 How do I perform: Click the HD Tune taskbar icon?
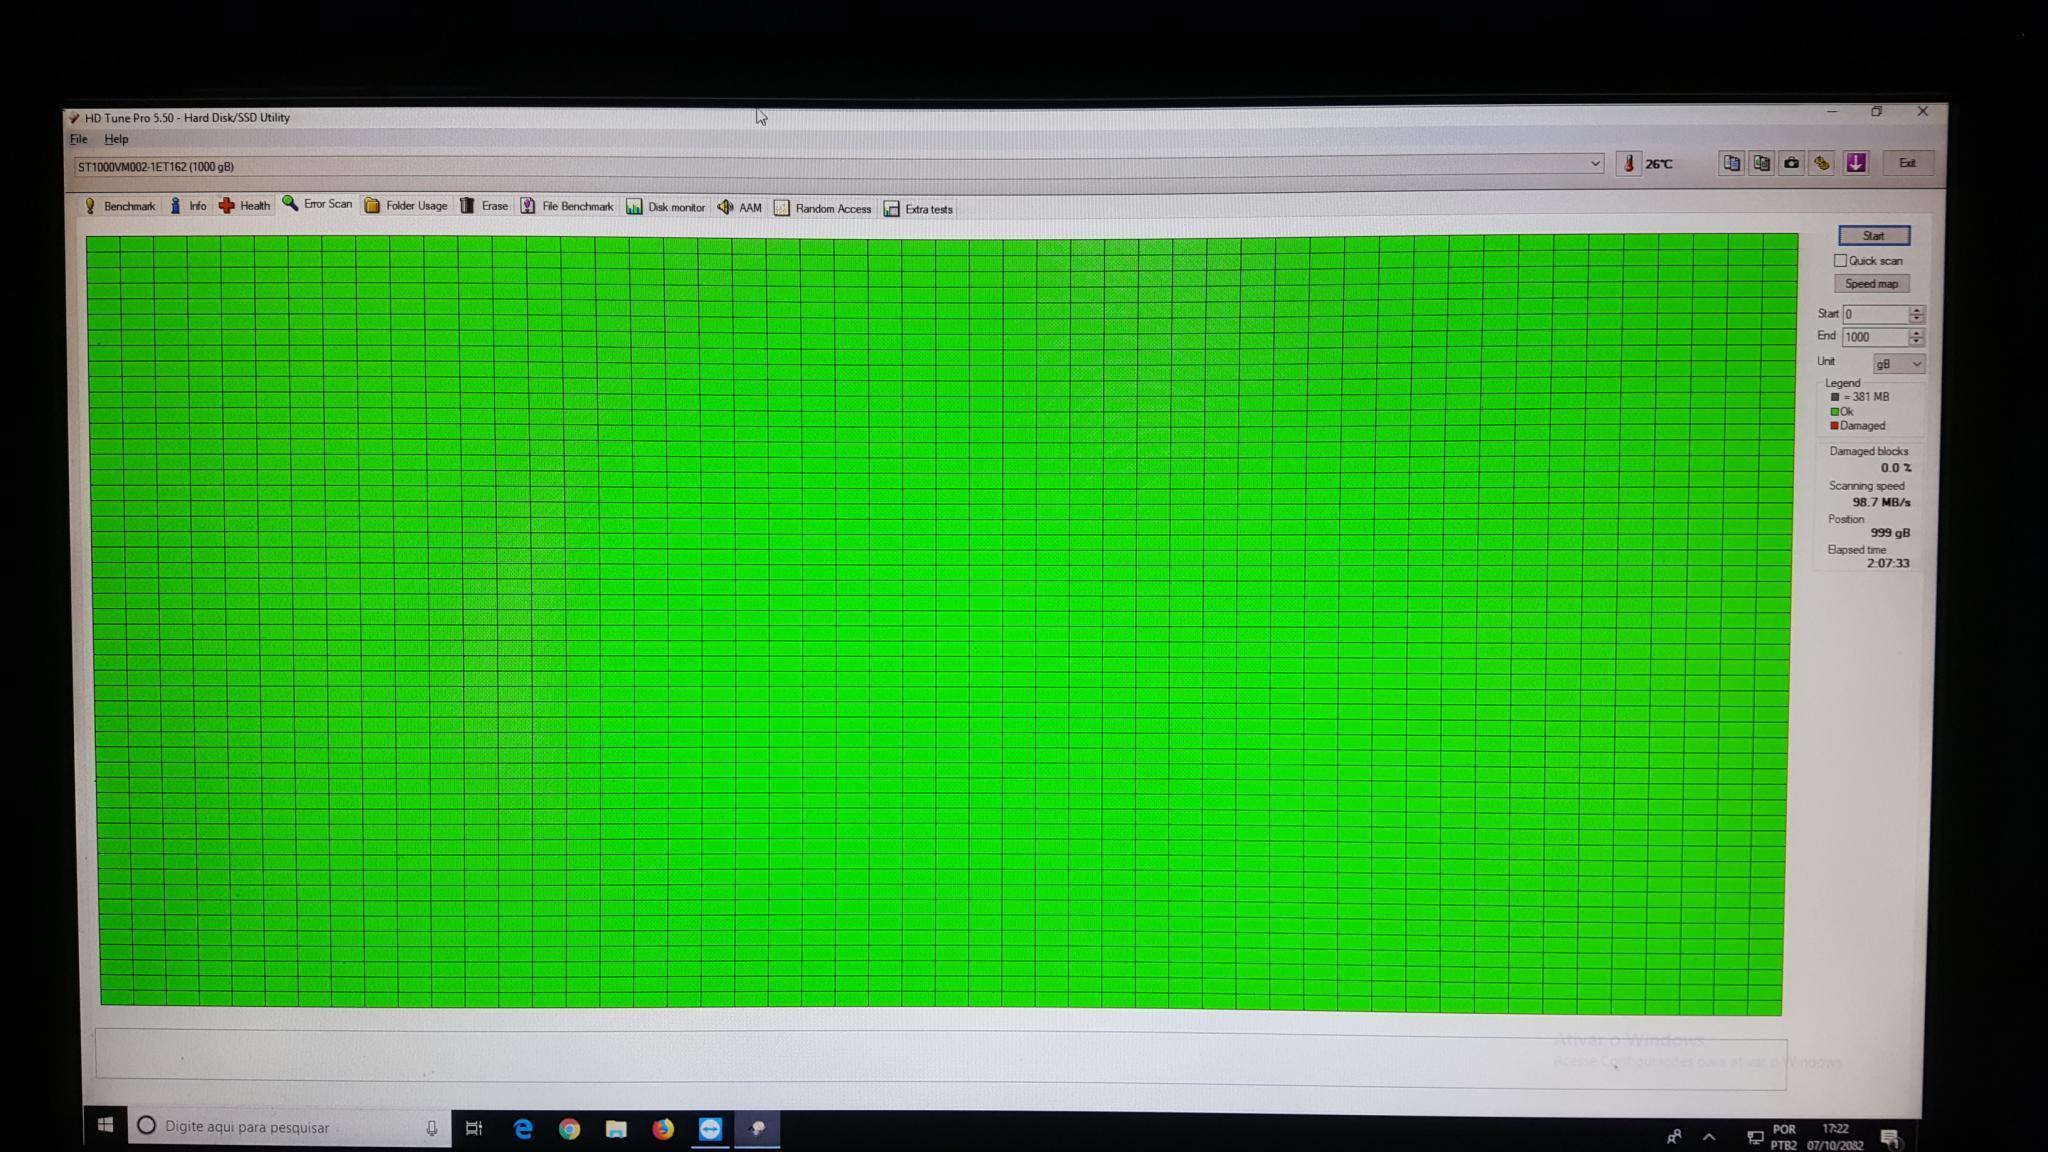(x=757, y=1129)
